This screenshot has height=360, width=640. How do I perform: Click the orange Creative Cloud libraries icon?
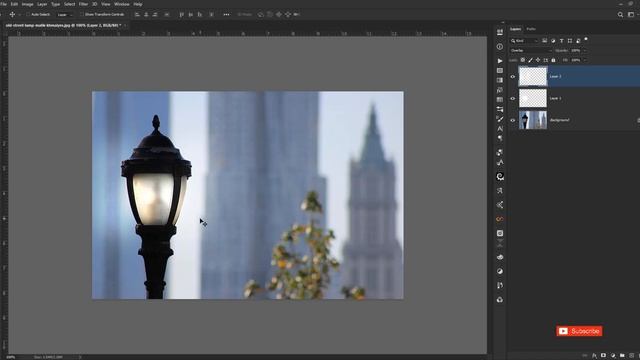coord(500,219)
